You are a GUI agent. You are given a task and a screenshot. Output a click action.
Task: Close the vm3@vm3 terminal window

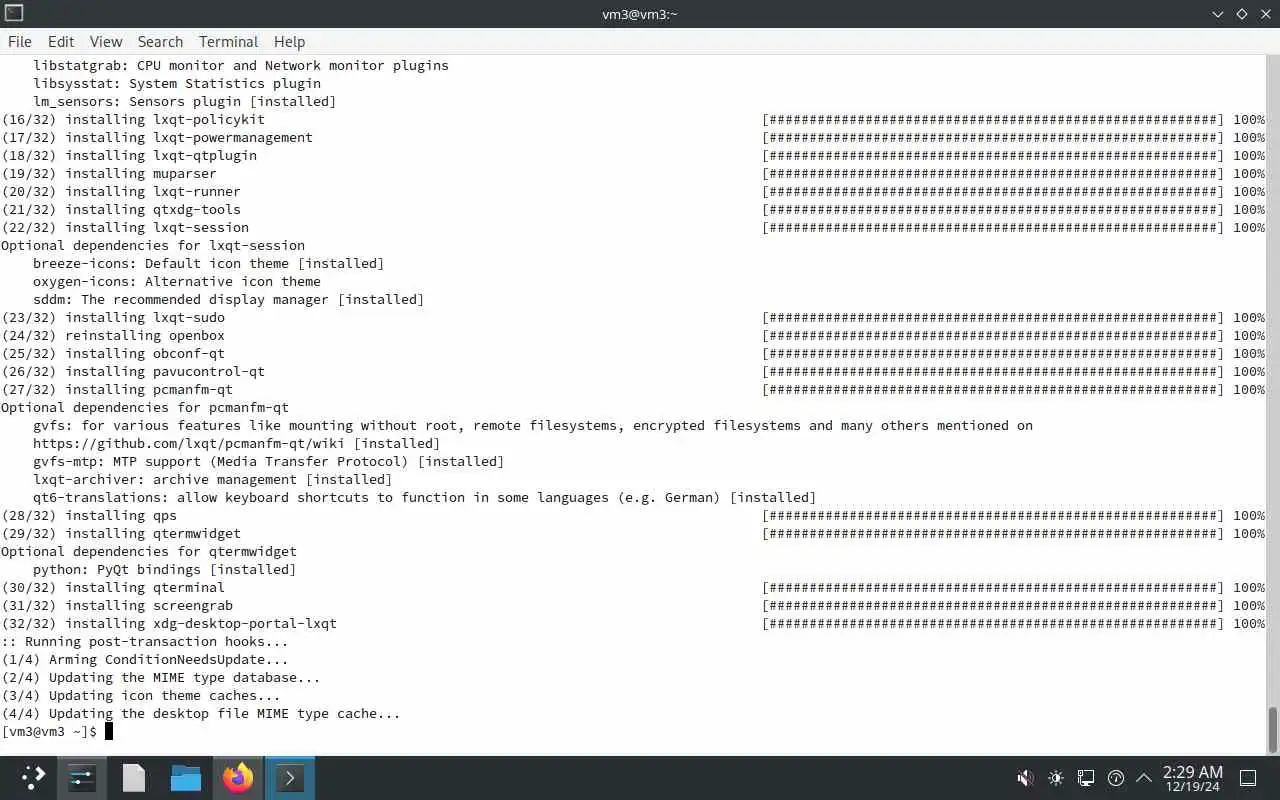[1266, 14]
